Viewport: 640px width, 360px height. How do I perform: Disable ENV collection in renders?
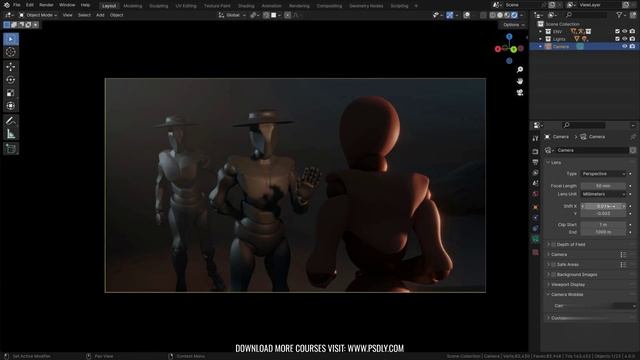click(632, 31)
